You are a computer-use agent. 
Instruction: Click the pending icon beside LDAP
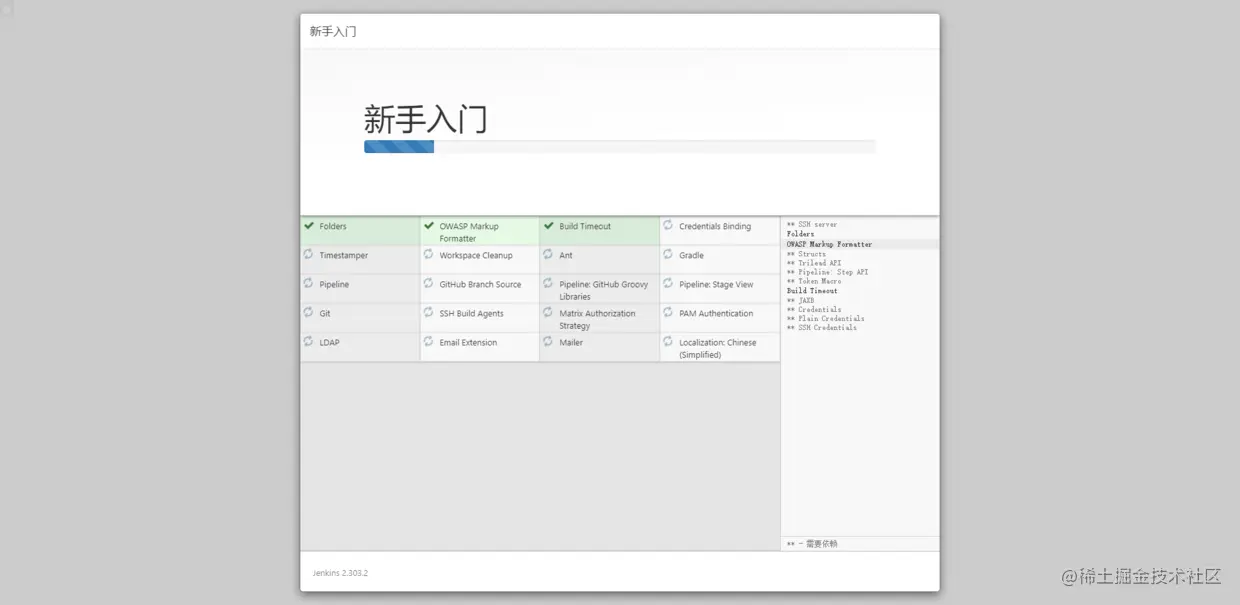[309, 342]
